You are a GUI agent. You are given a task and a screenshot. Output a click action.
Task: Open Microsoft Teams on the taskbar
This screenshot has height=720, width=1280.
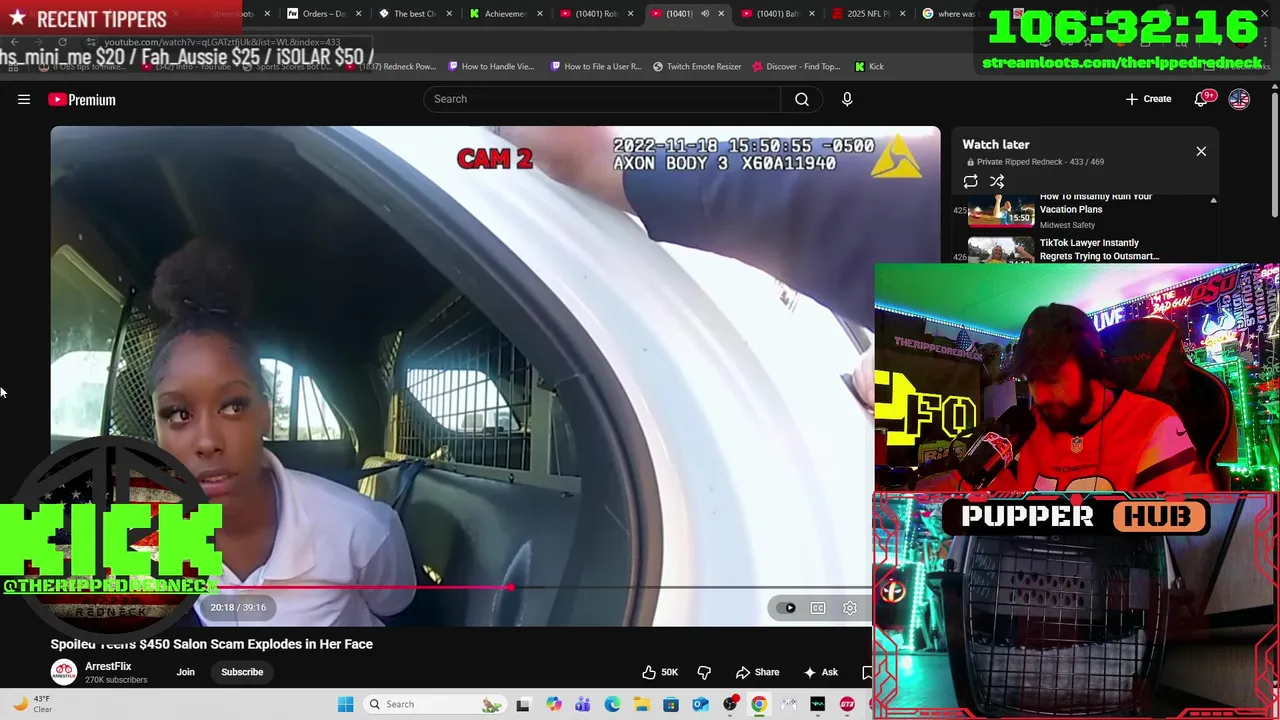(583, 704)
